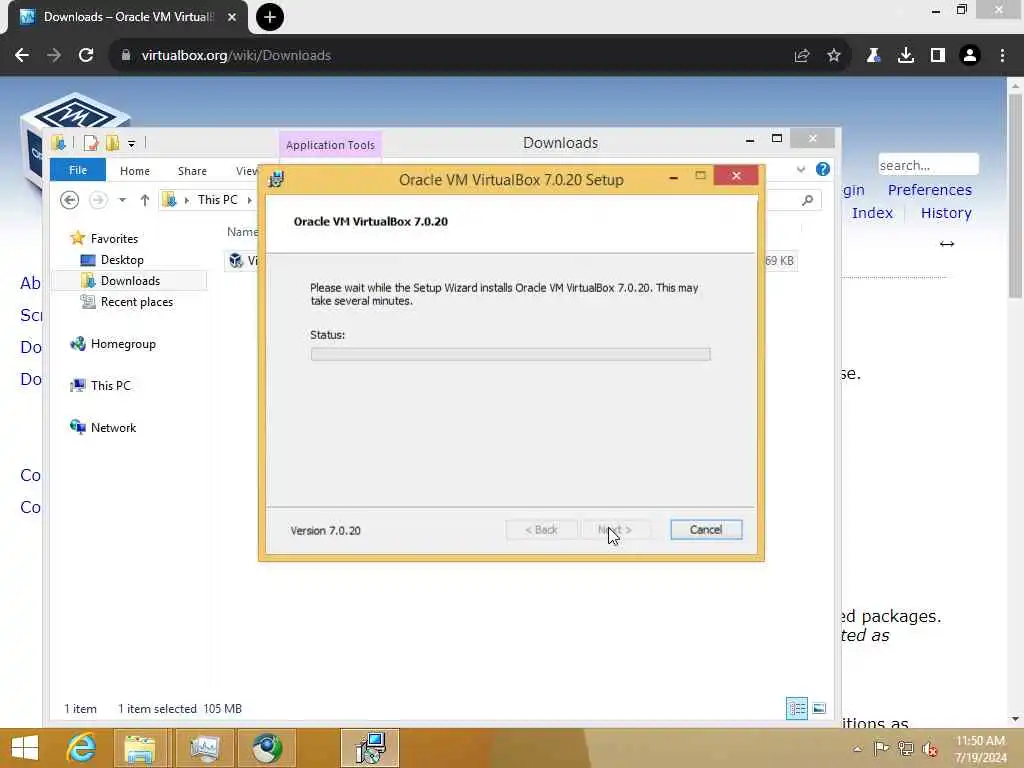Close the Downloads Chrome tab
Screen dimensions: 1024x768
[232, 17]
